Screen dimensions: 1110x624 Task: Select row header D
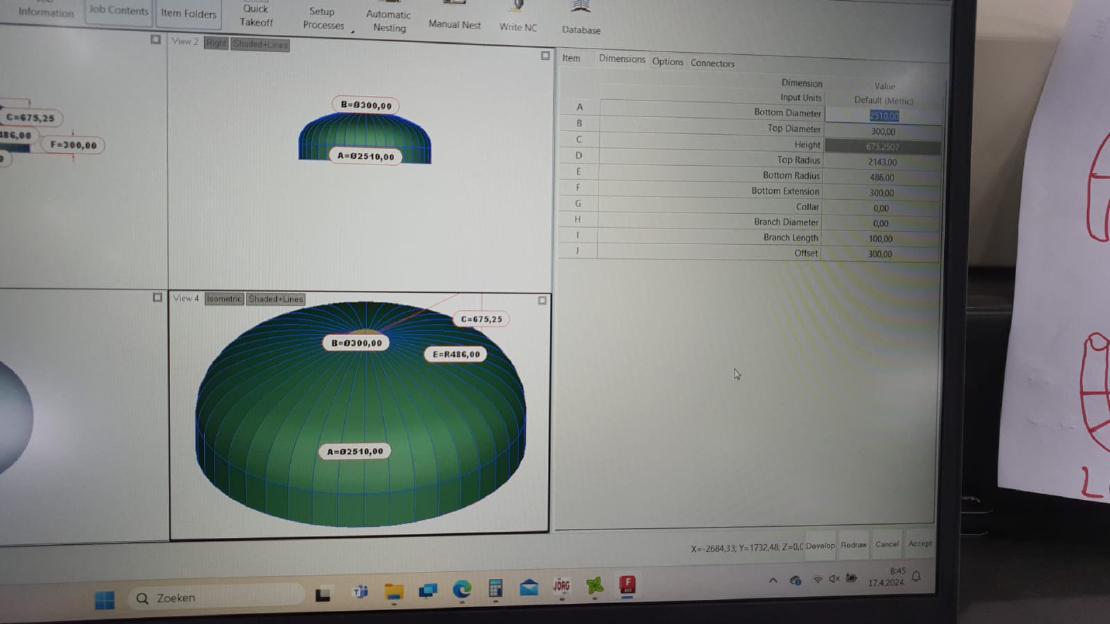(x=578, y=155)
